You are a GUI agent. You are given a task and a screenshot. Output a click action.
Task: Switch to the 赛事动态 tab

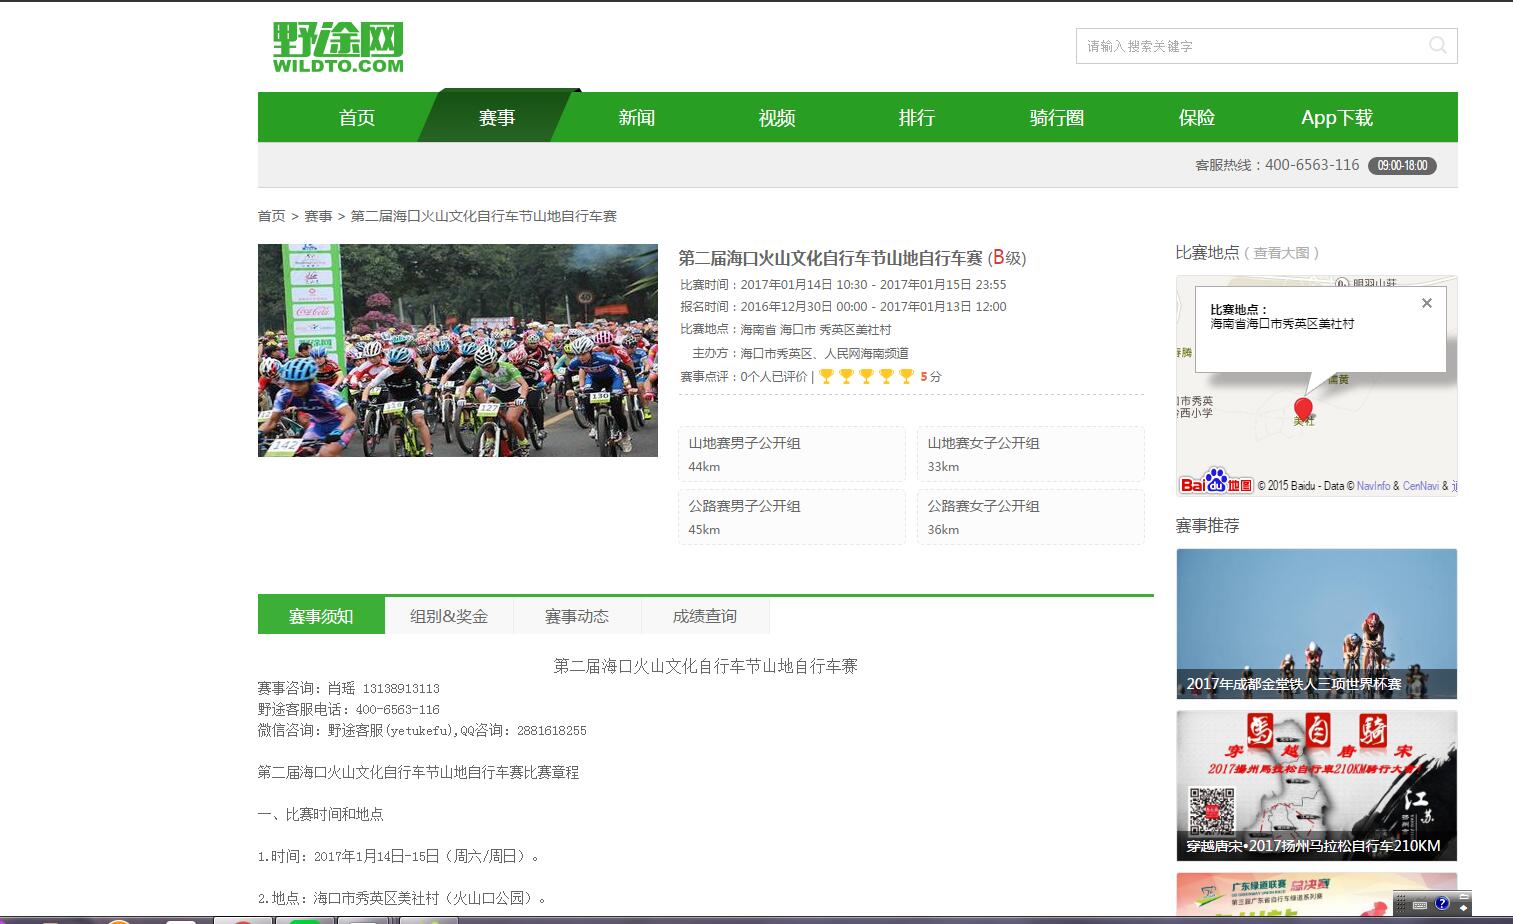[x=577, y=616]
